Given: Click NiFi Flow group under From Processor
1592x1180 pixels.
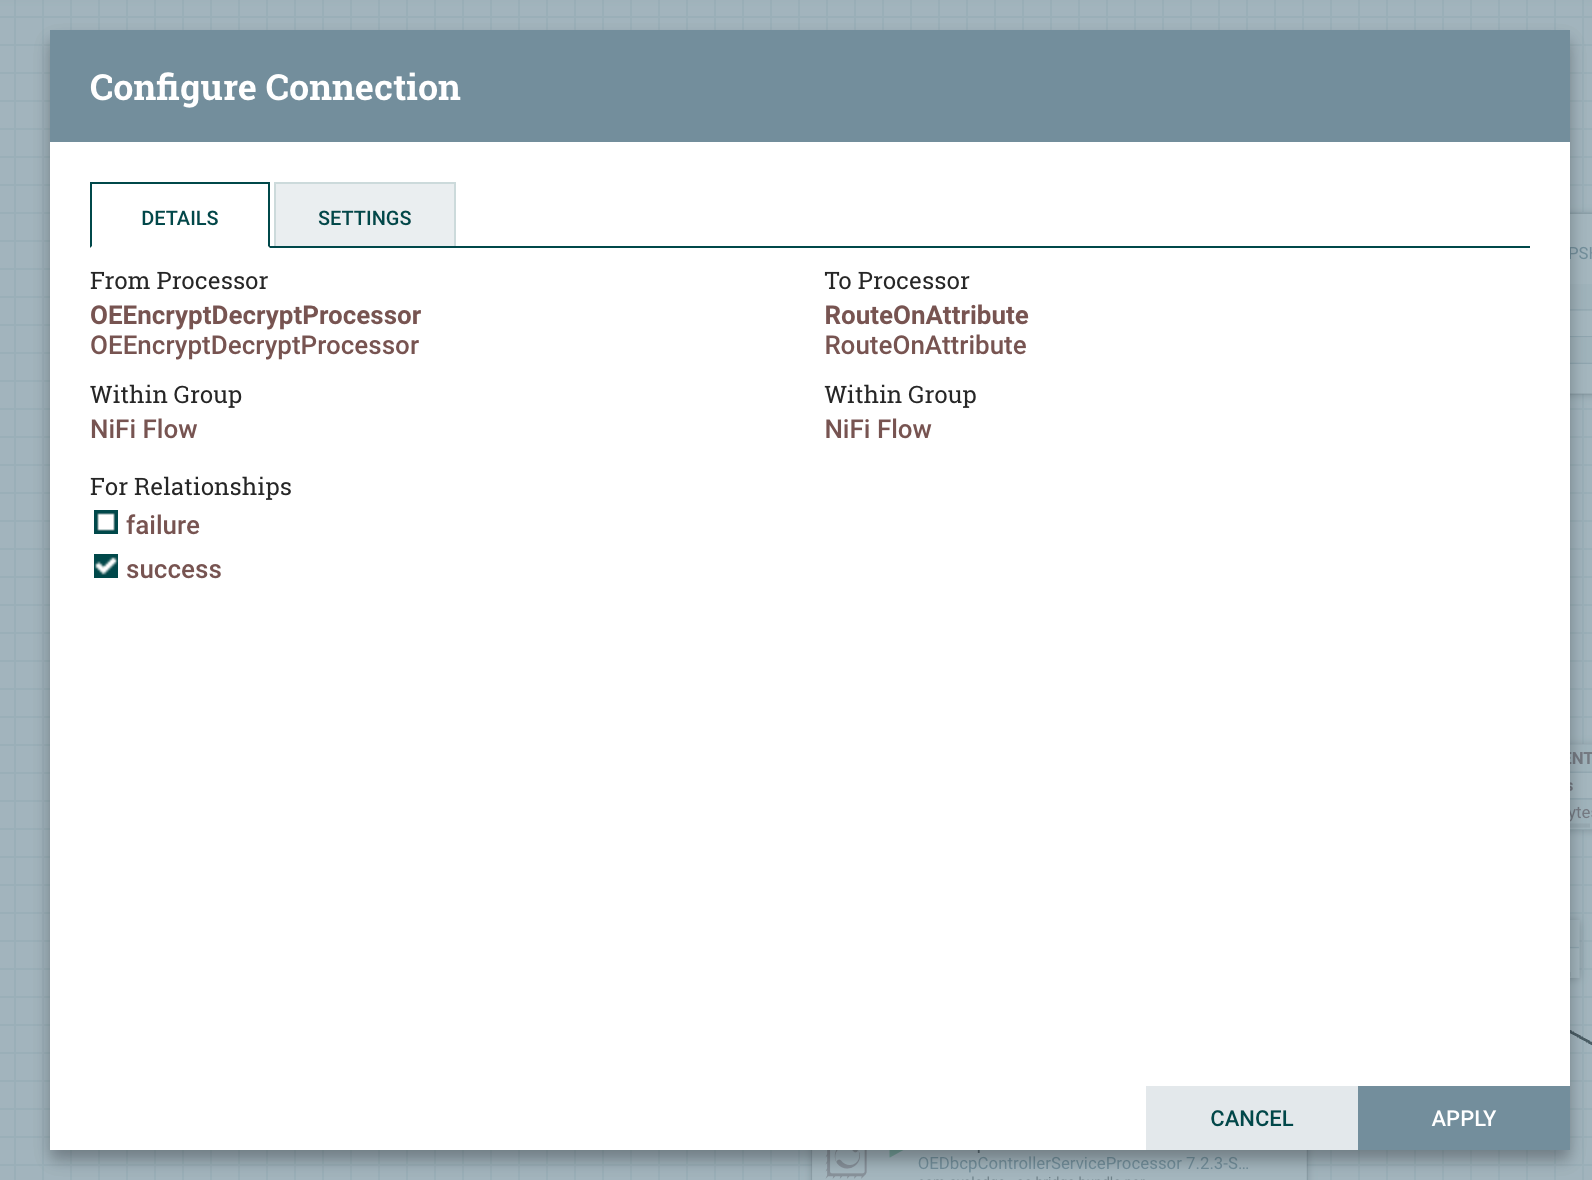Looking at the screenshot, I should coord(143,429).
